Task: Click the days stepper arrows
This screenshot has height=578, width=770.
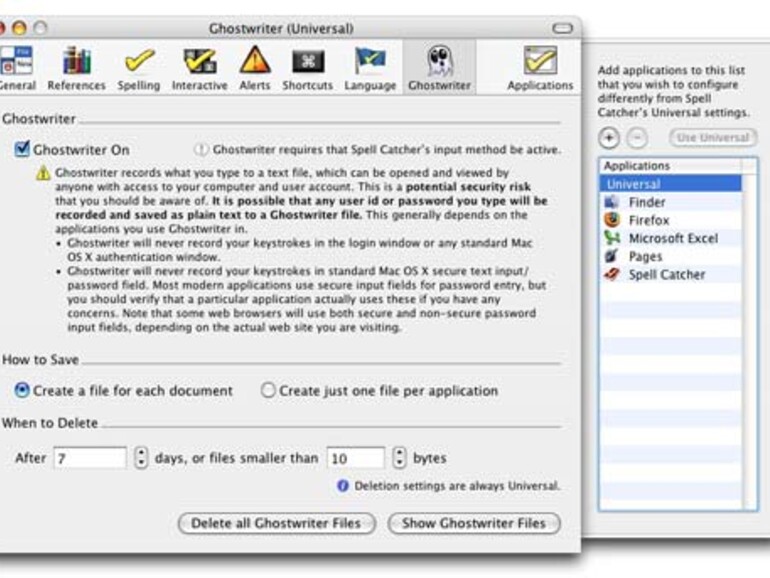Action: tap(141, 458)
